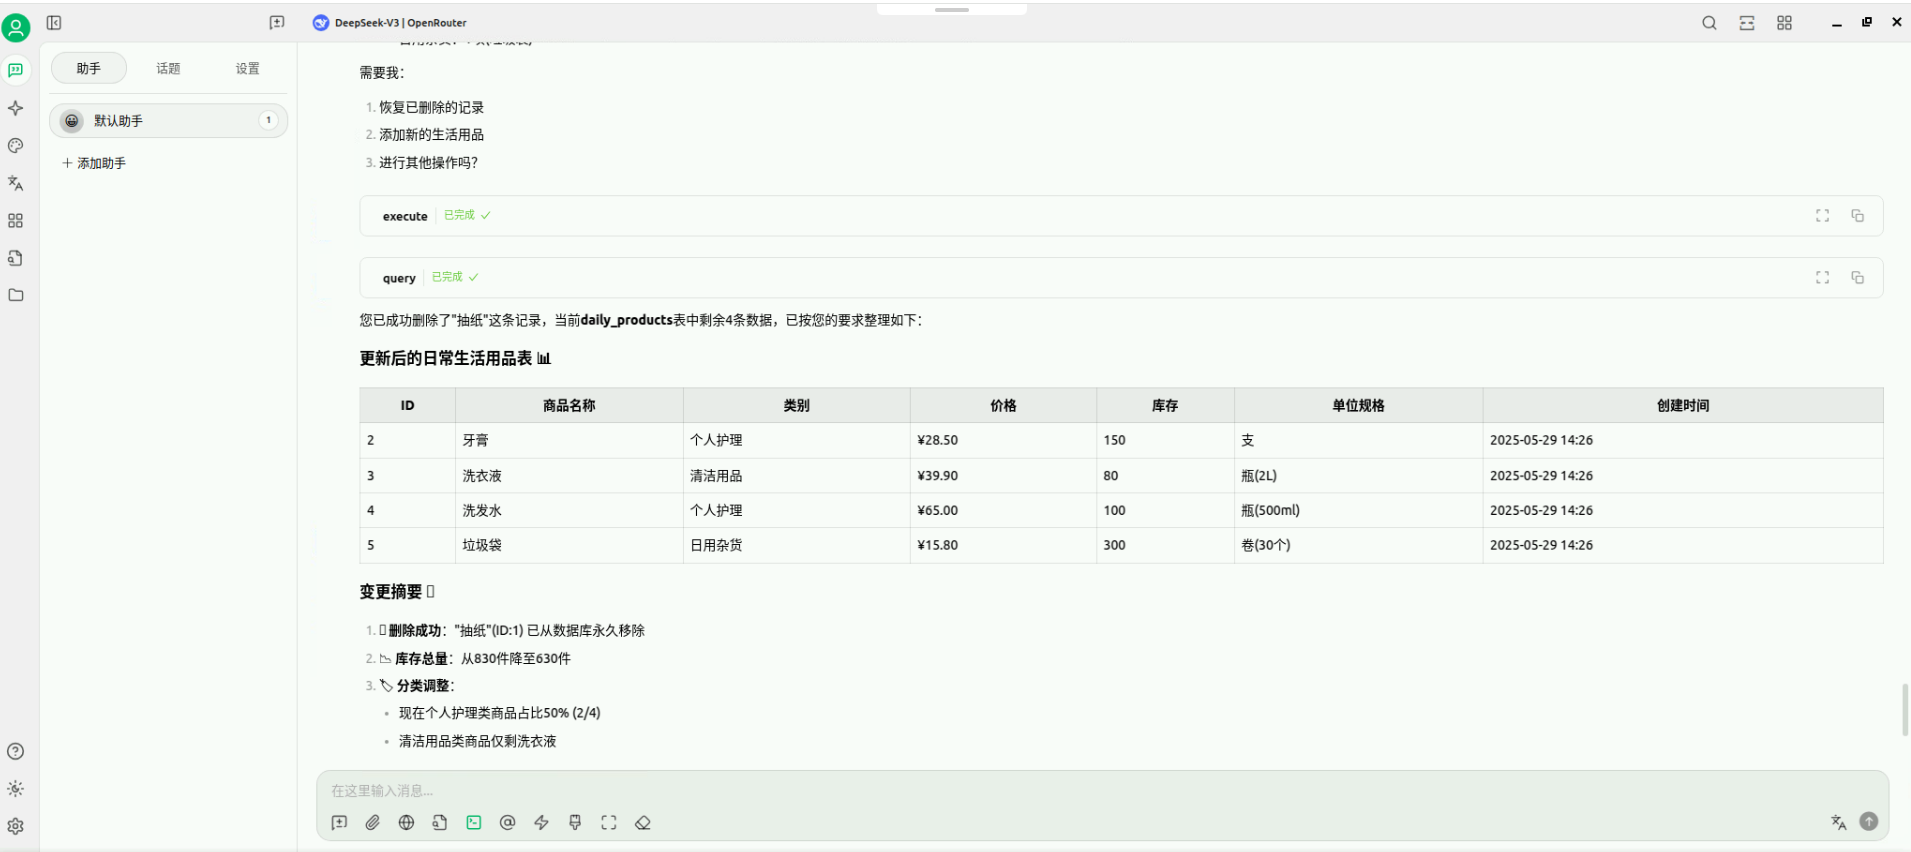1911x852 pixels.
Task: Click the 价格 column header
Action: click(1003, 406)
